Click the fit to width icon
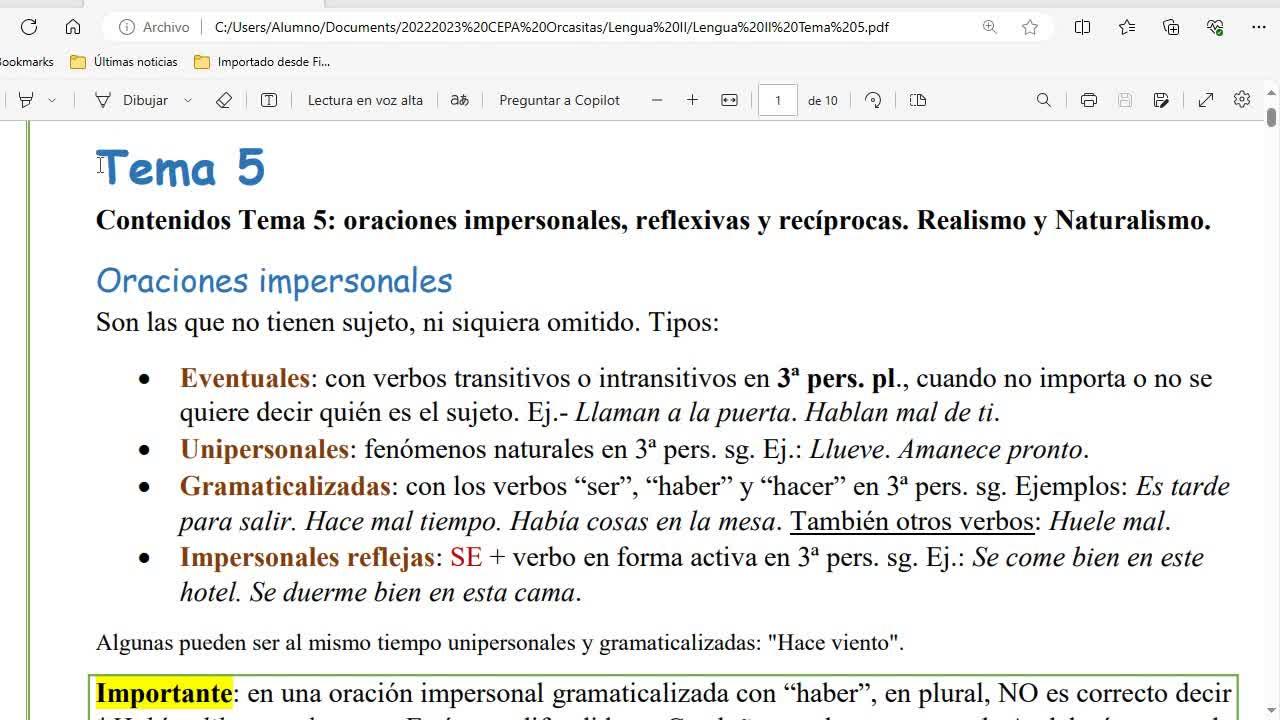 click(x=730, y=100)
